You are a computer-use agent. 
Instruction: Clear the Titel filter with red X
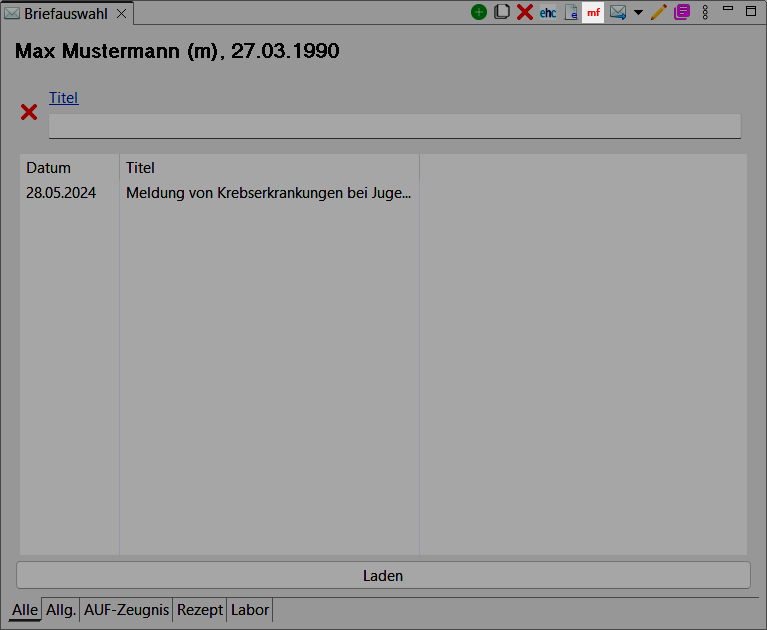tap(29, 112)
